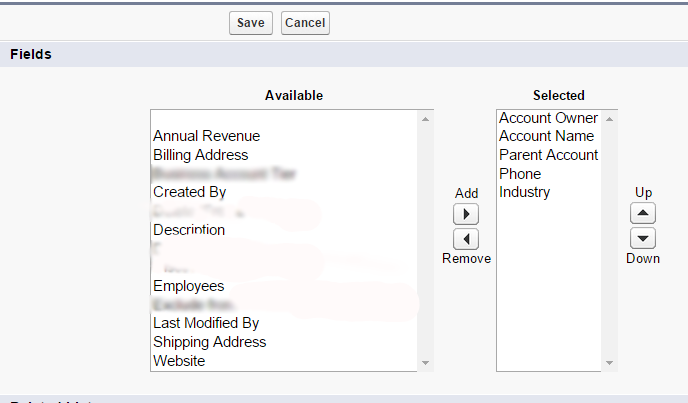The width and height of the screenshot is (688, 403).
Task: Select Shipping Address in Available list
Action: [x=209, y=342]
